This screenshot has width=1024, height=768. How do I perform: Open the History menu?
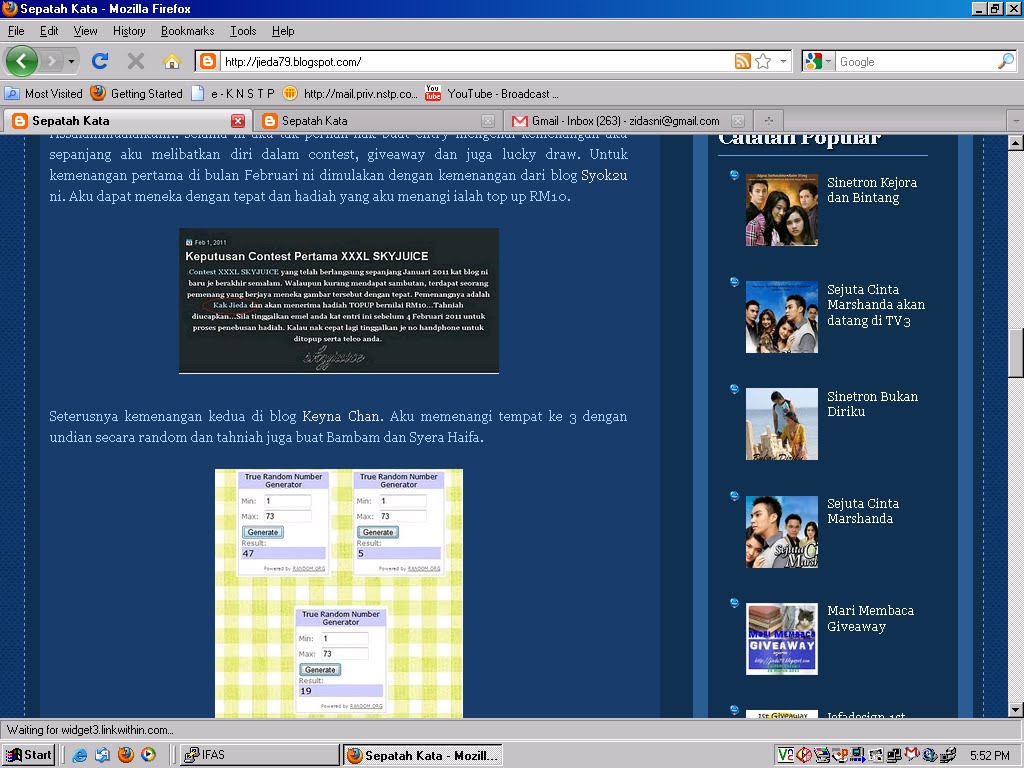[x=129, y=31]
